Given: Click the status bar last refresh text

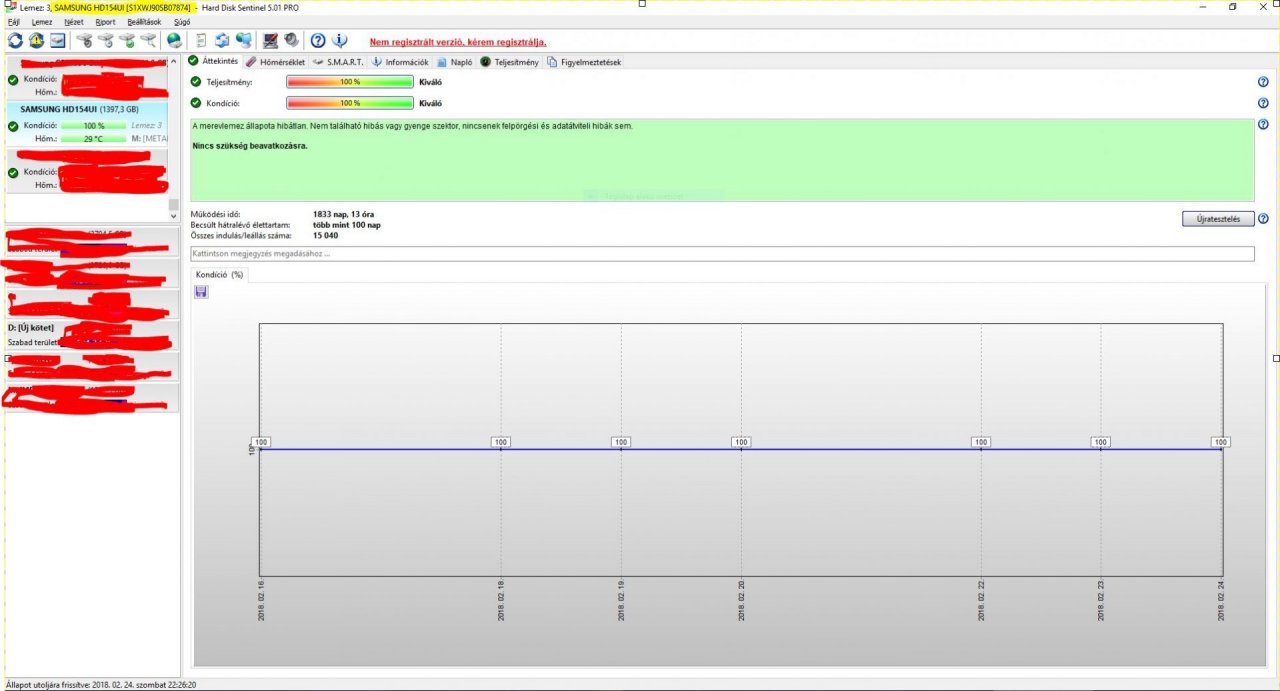Looking at the screenshot, I should point(101,685).
